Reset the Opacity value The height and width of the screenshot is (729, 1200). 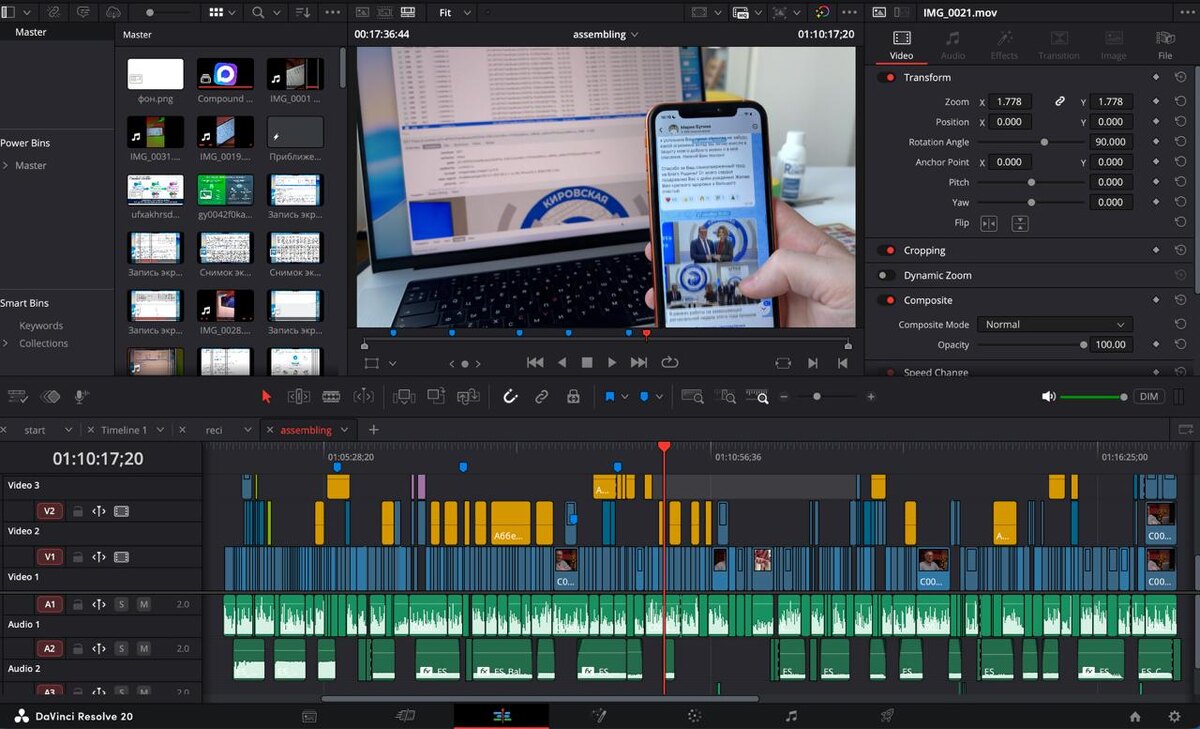coord(1181,345)
